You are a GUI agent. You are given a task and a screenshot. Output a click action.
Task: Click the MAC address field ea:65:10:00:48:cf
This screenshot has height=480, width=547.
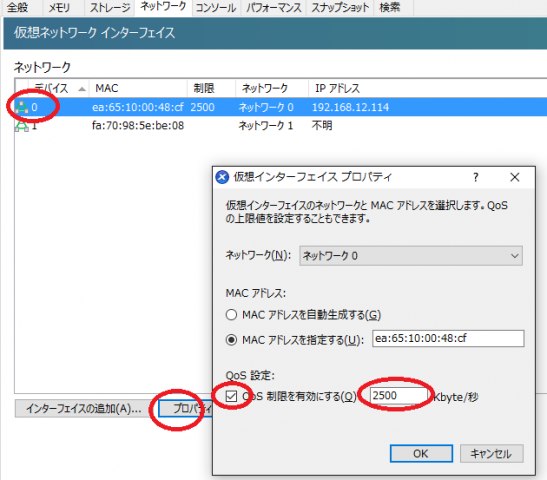pos(448,338)
